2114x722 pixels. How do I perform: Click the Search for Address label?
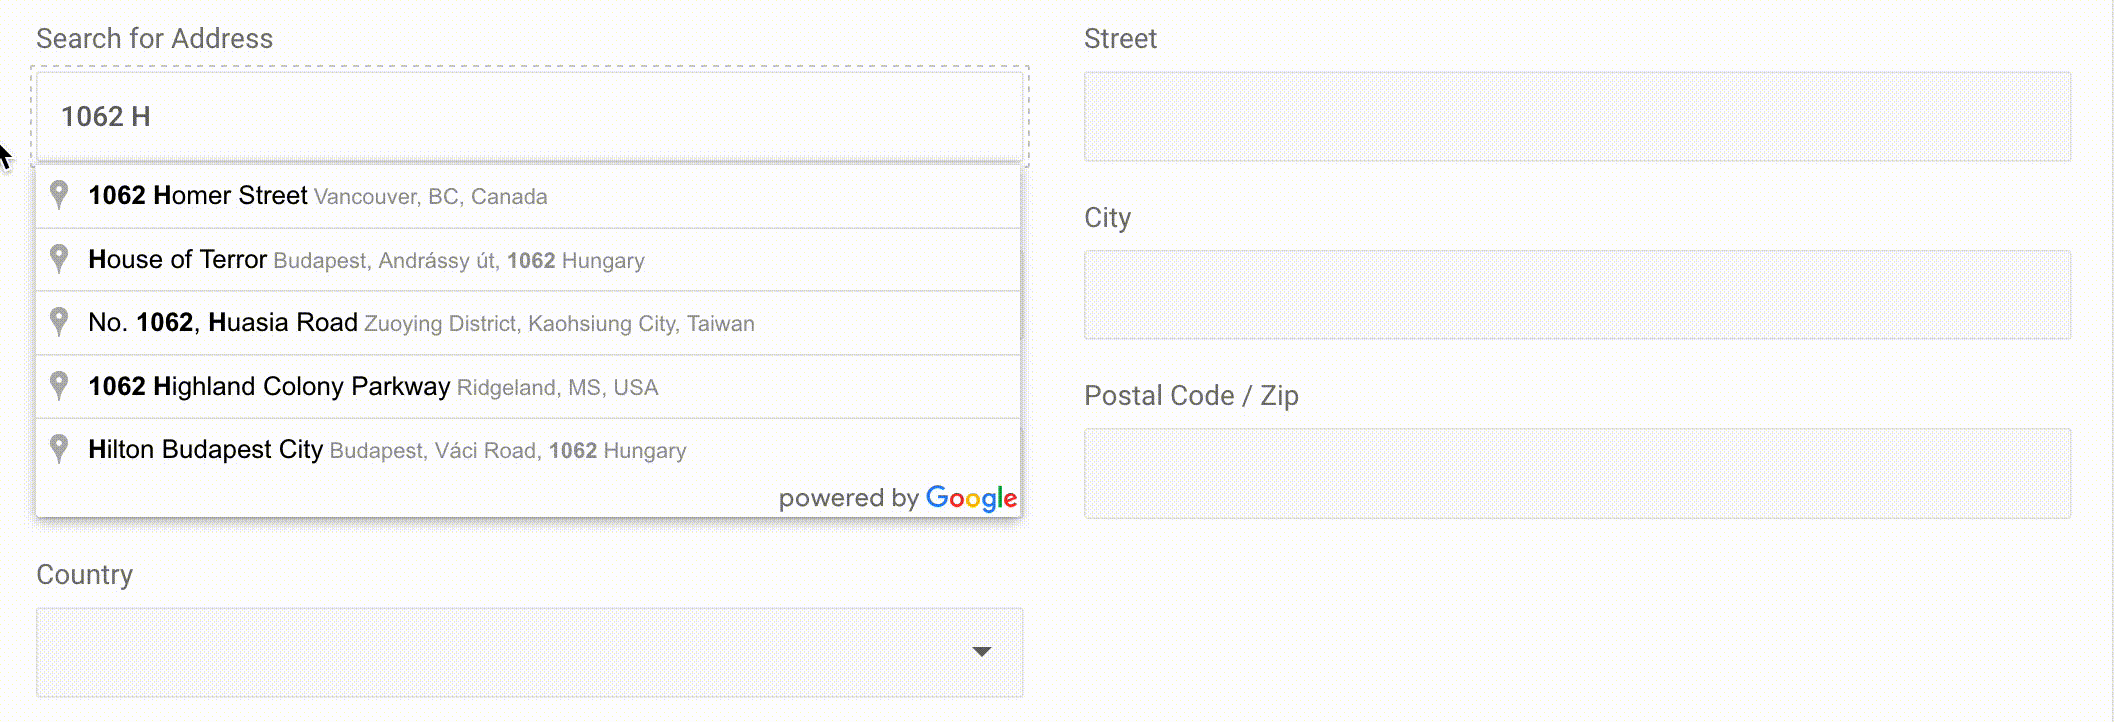pos(155,38)
